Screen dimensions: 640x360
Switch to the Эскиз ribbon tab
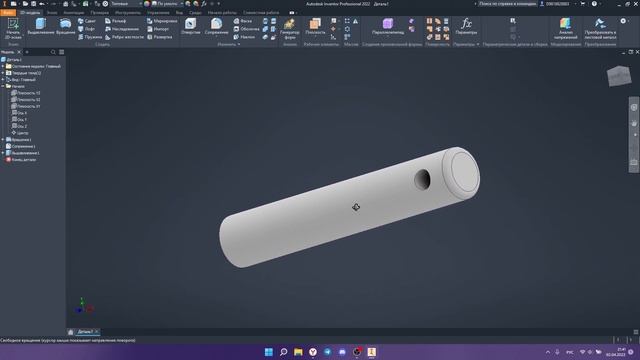52,13
